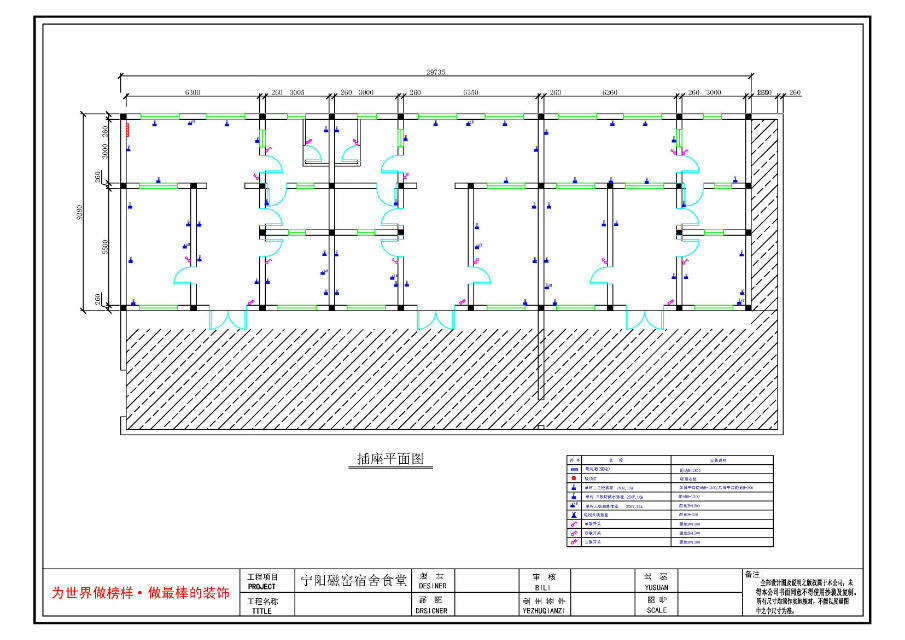Click the 29735 overall width dimension
This screenshot has height=640, width=905.
coord(436,72)
